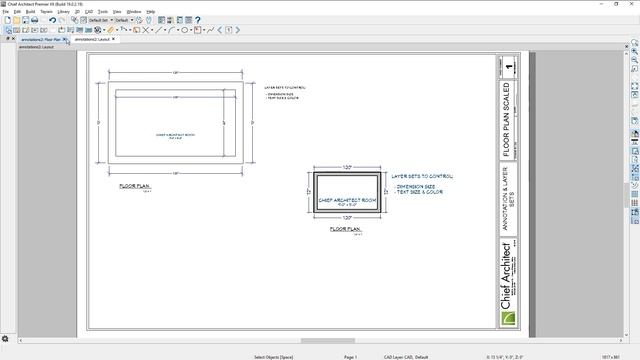Close the annotations2 Floor Plan tab
The width and height of the screenshot is (640, 360).
point(64,39)
